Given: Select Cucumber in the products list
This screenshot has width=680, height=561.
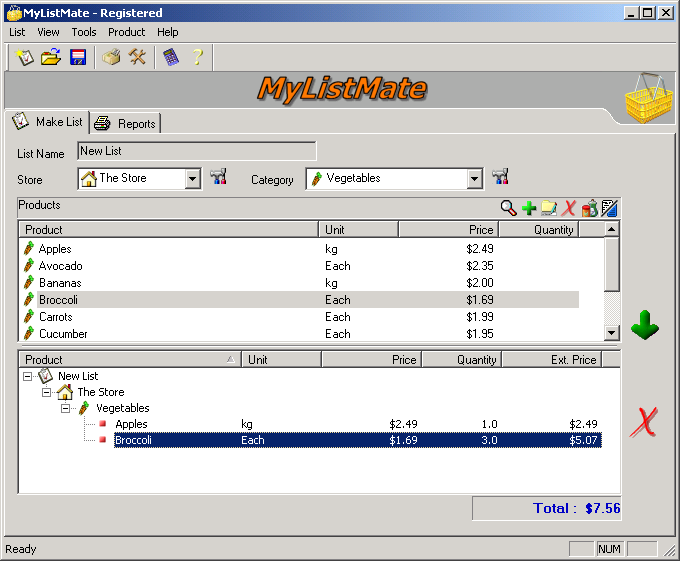Looking at the screenshot, I should (299, 333).
